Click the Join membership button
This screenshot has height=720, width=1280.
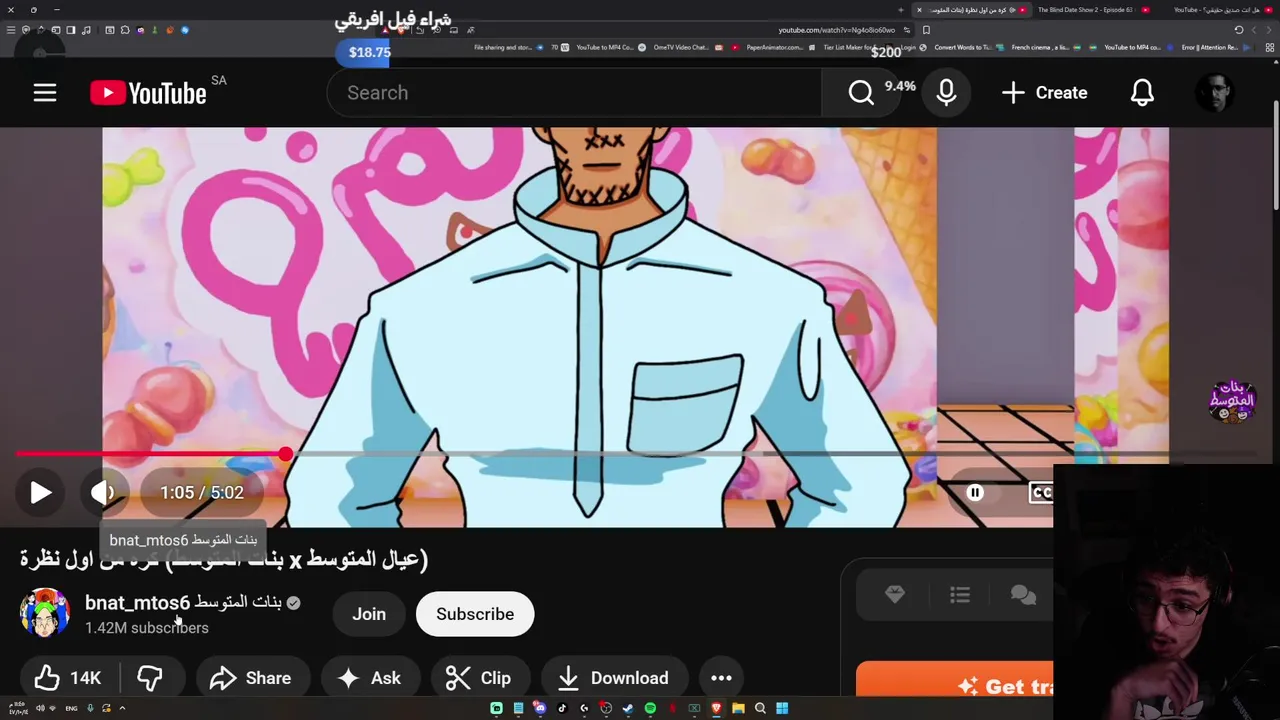[x=369, y=614]
